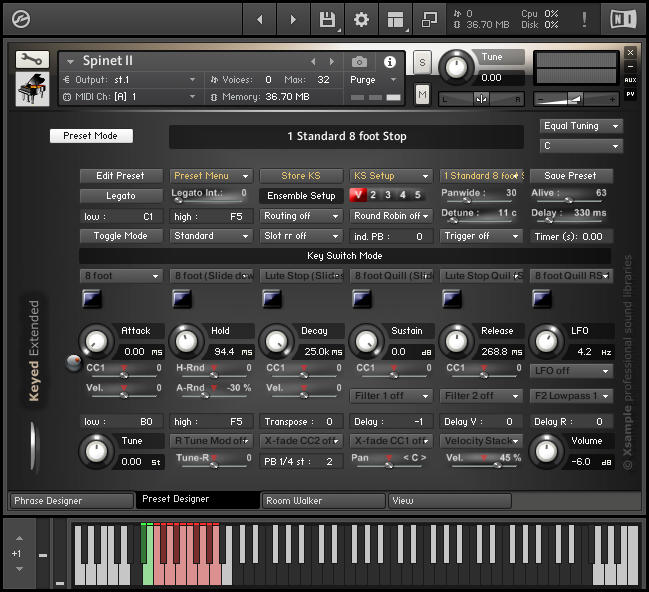649x592 pixels.
Task: Switch to Room Walker tab
Action: pyautogui.click(x=324, y=501)
